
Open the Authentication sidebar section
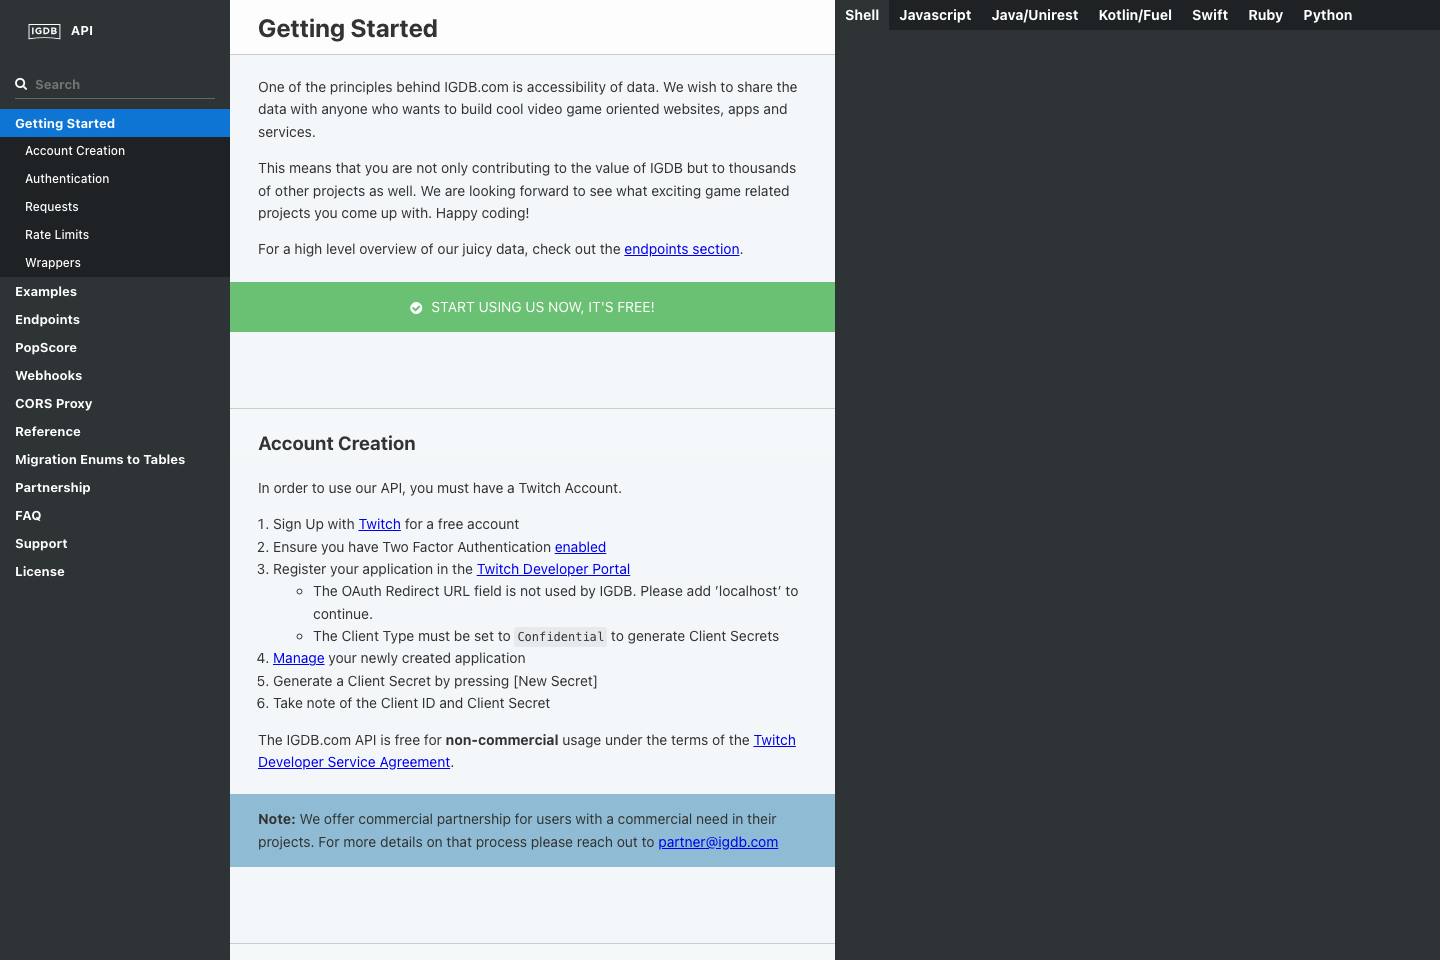(x=67, y=178)
